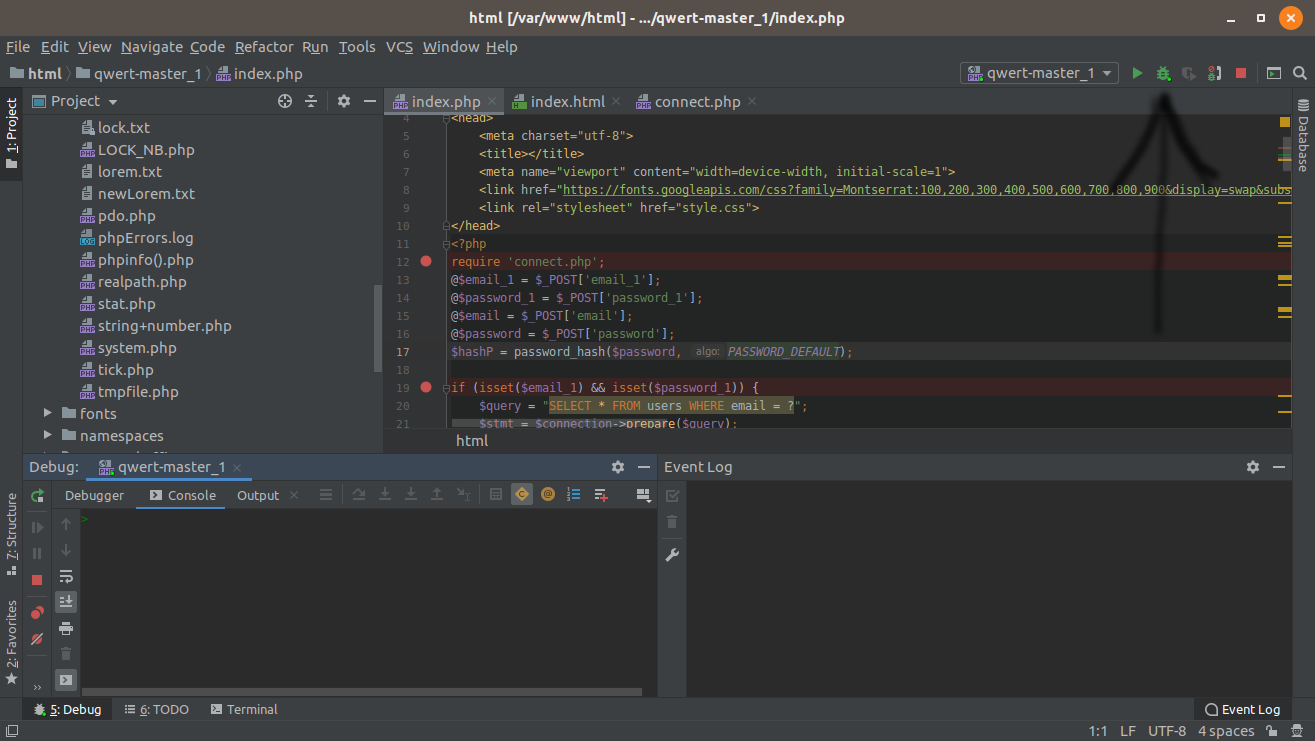
Task: Minimize the Debug panel
Action: (x=644, y=467)
